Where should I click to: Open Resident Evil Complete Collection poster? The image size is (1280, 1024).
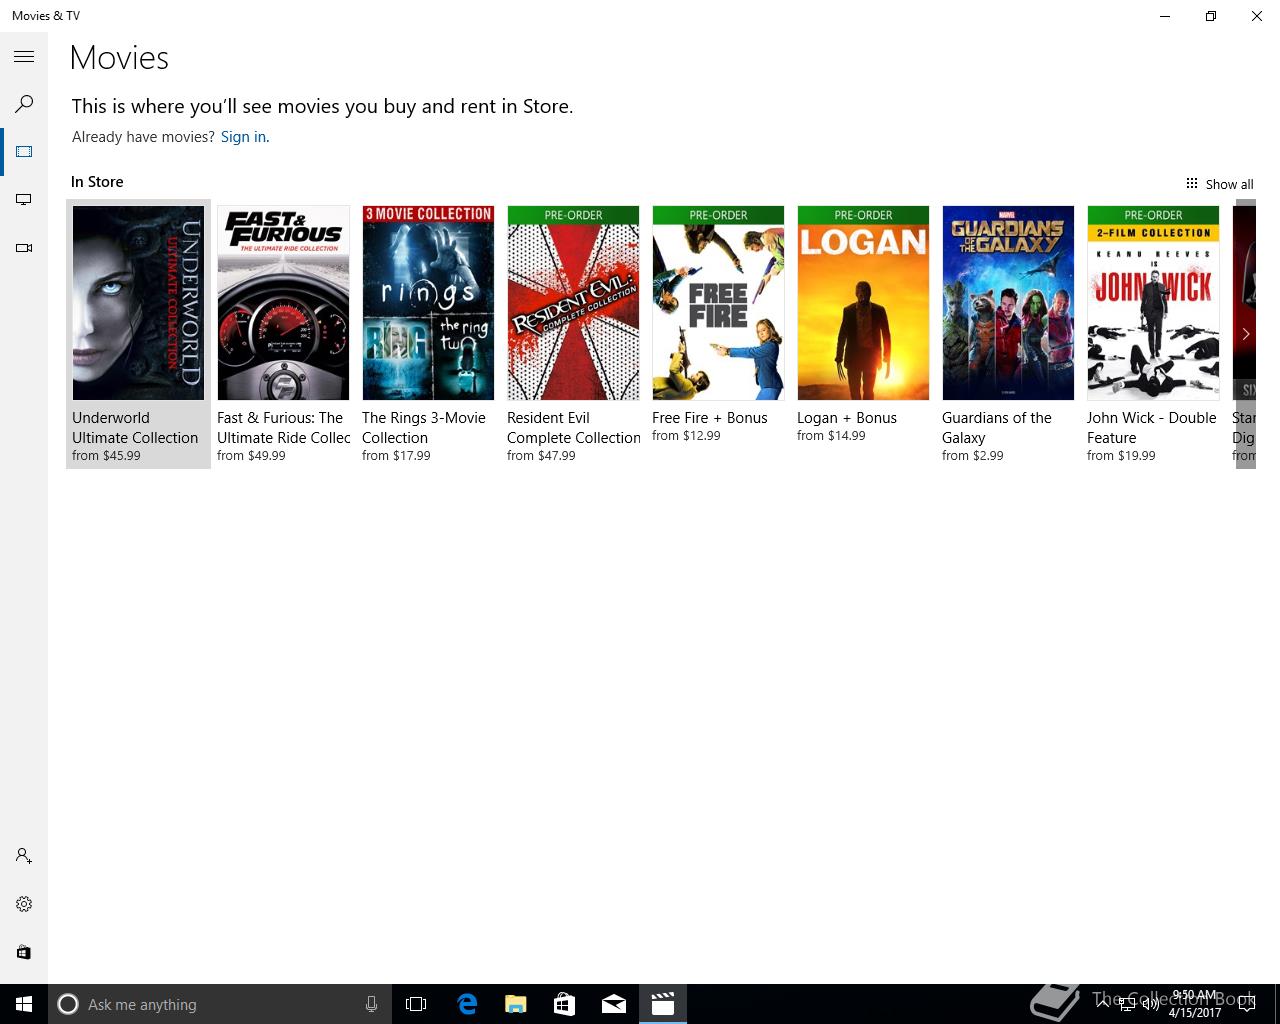point(573,303)
